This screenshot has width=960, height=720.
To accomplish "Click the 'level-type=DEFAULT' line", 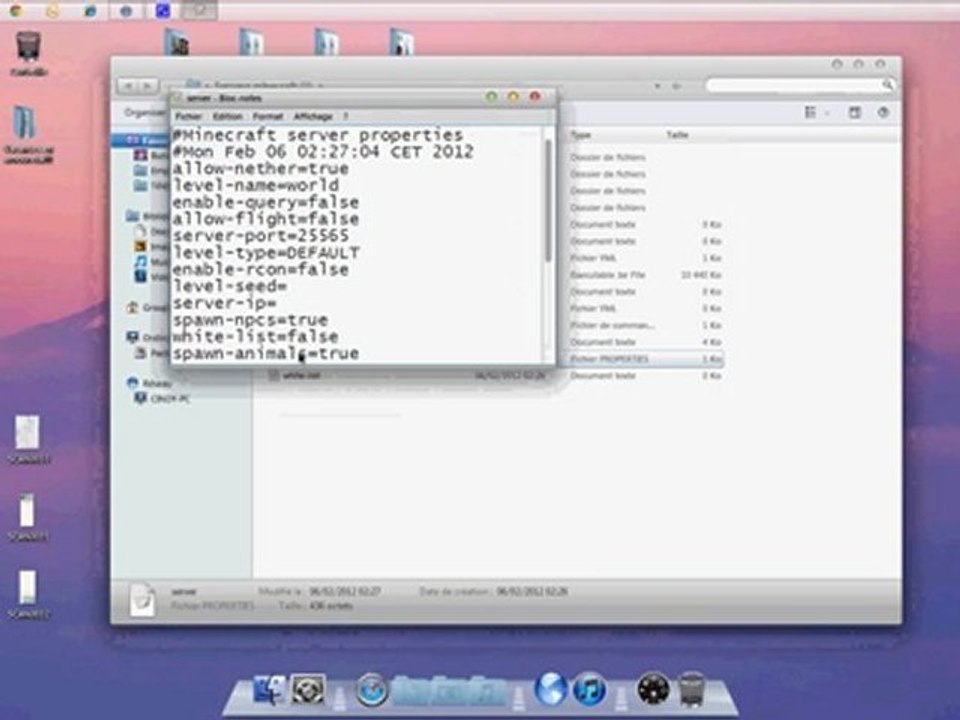I will (265, 253).
